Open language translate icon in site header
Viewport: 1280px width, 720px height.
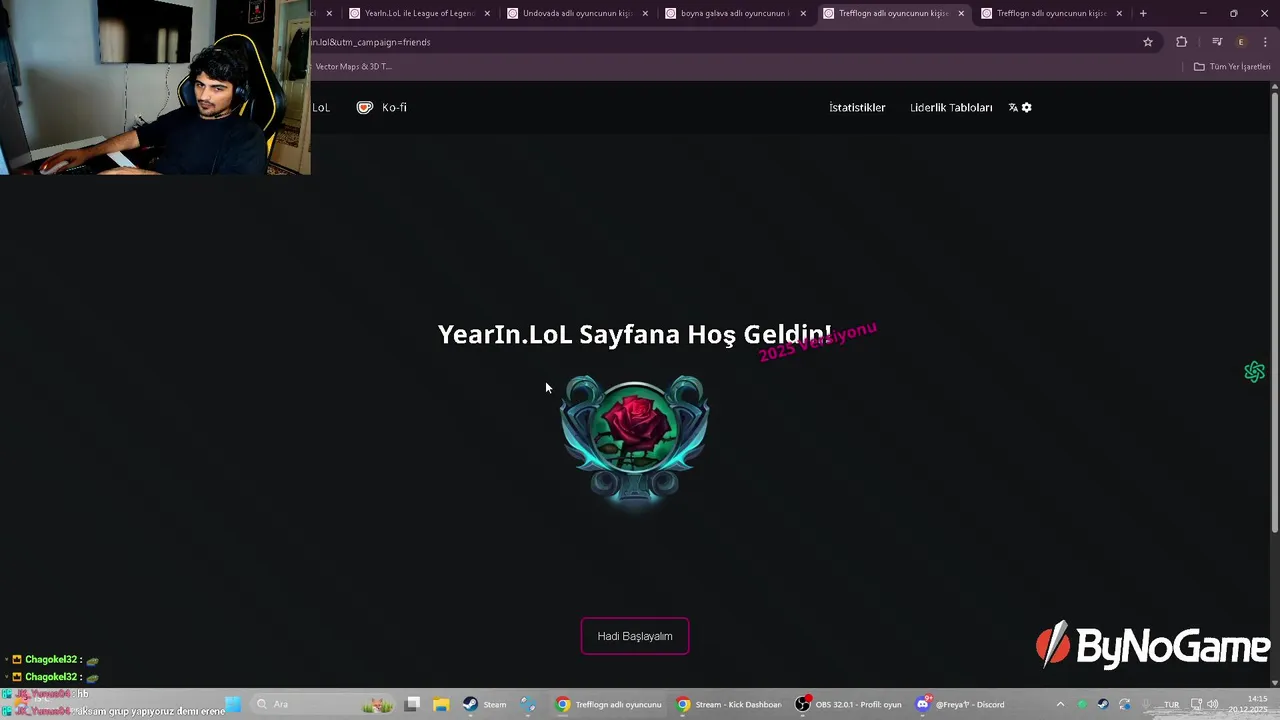[1013, 107]
